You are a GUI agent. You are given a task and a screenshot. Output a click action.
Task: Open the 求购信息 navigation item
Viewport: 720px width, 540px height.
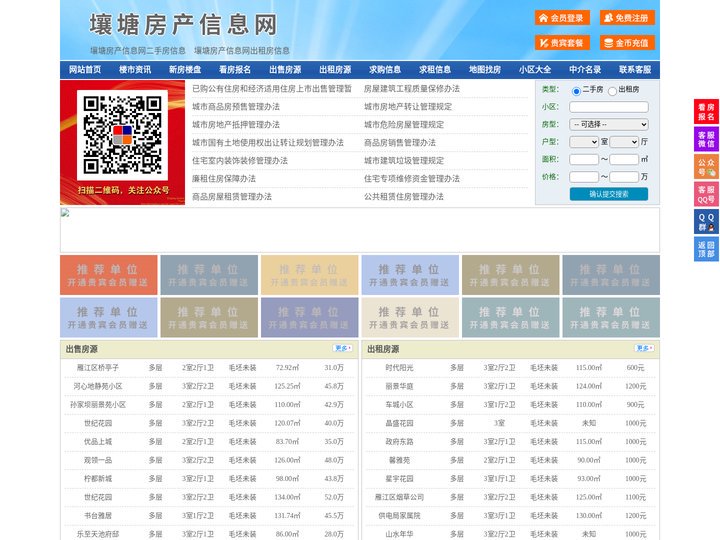coord(385,70)
